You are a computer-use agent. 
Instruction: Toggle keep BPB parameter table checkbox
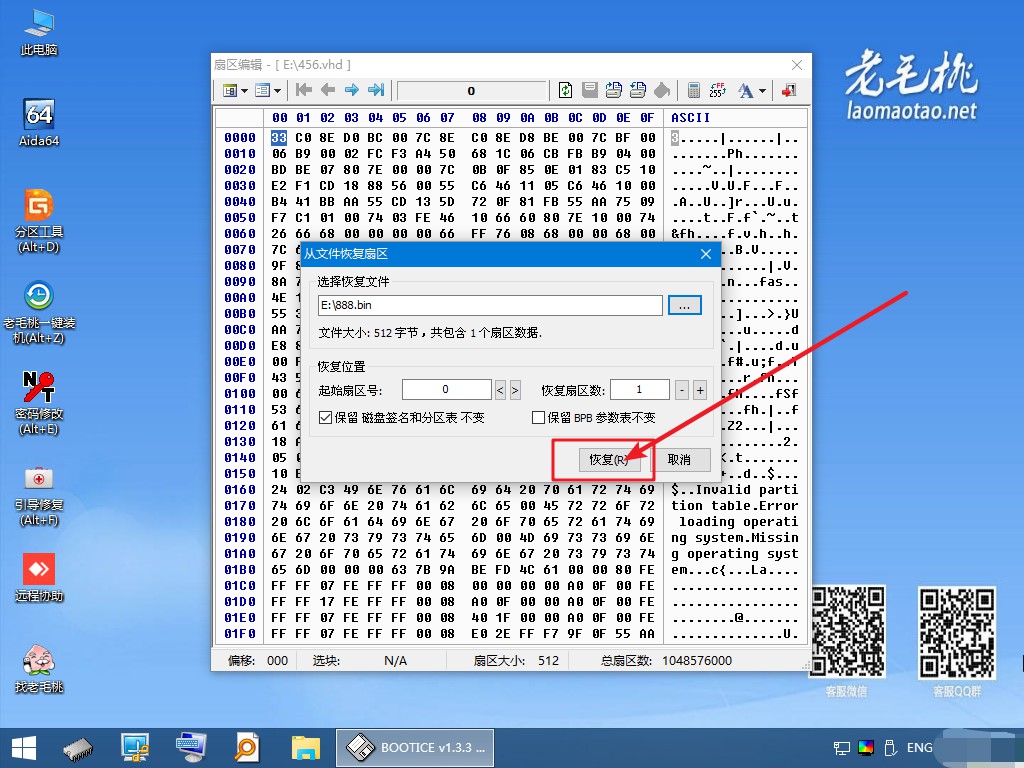tap(538, 417)
